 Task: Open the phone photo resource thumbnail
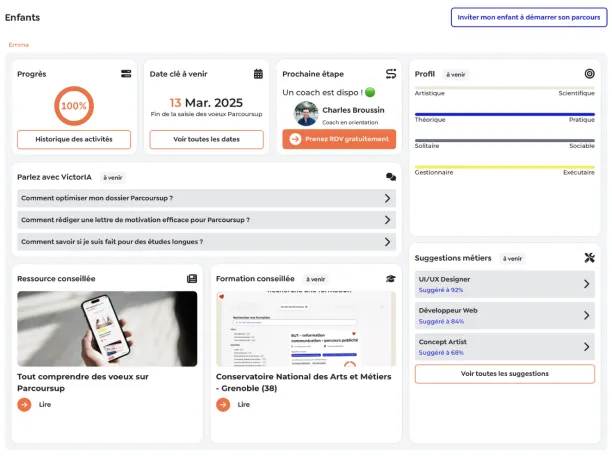click(107, 329)
